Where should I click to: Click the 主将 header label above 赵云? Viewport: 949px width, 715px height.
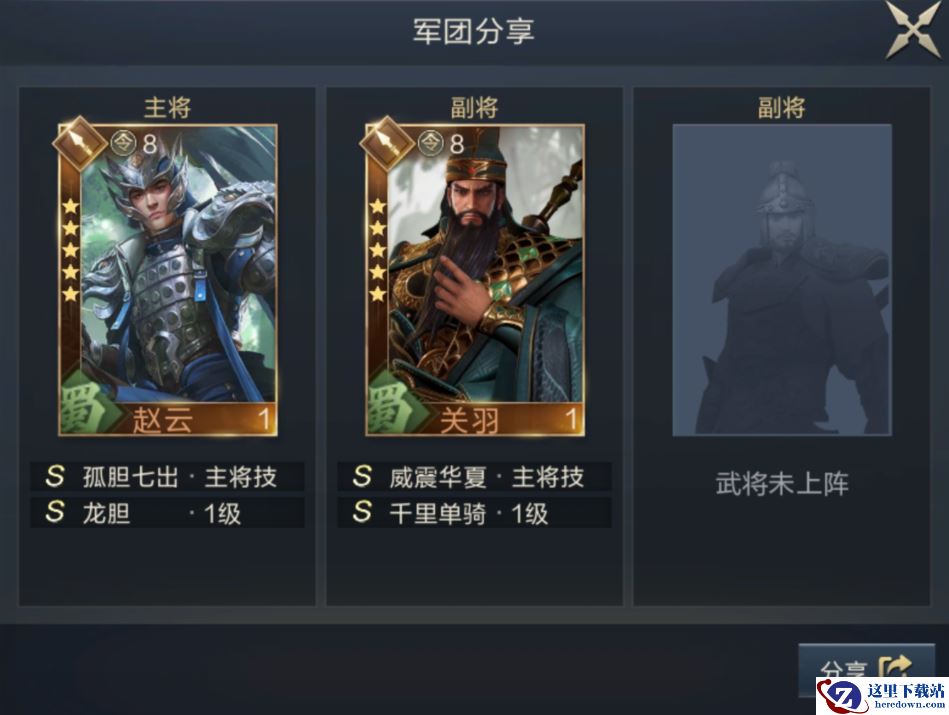168,108
